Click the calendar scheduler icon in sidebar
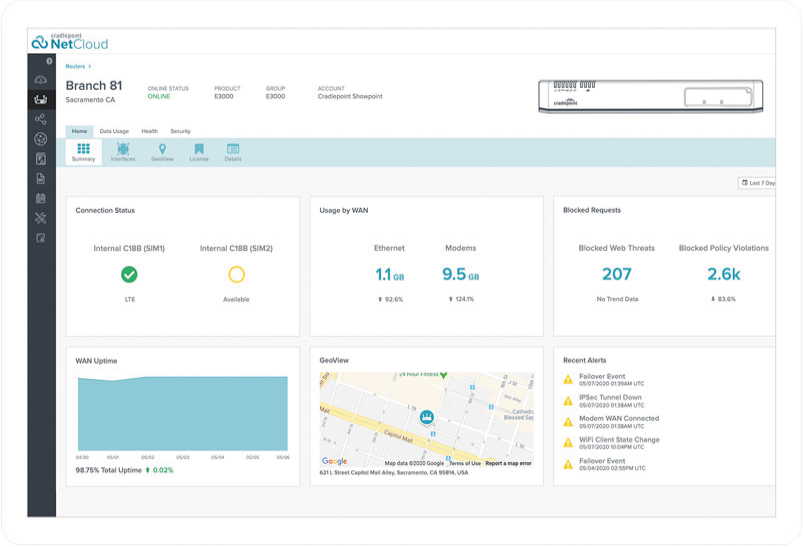 click(41, 198)
